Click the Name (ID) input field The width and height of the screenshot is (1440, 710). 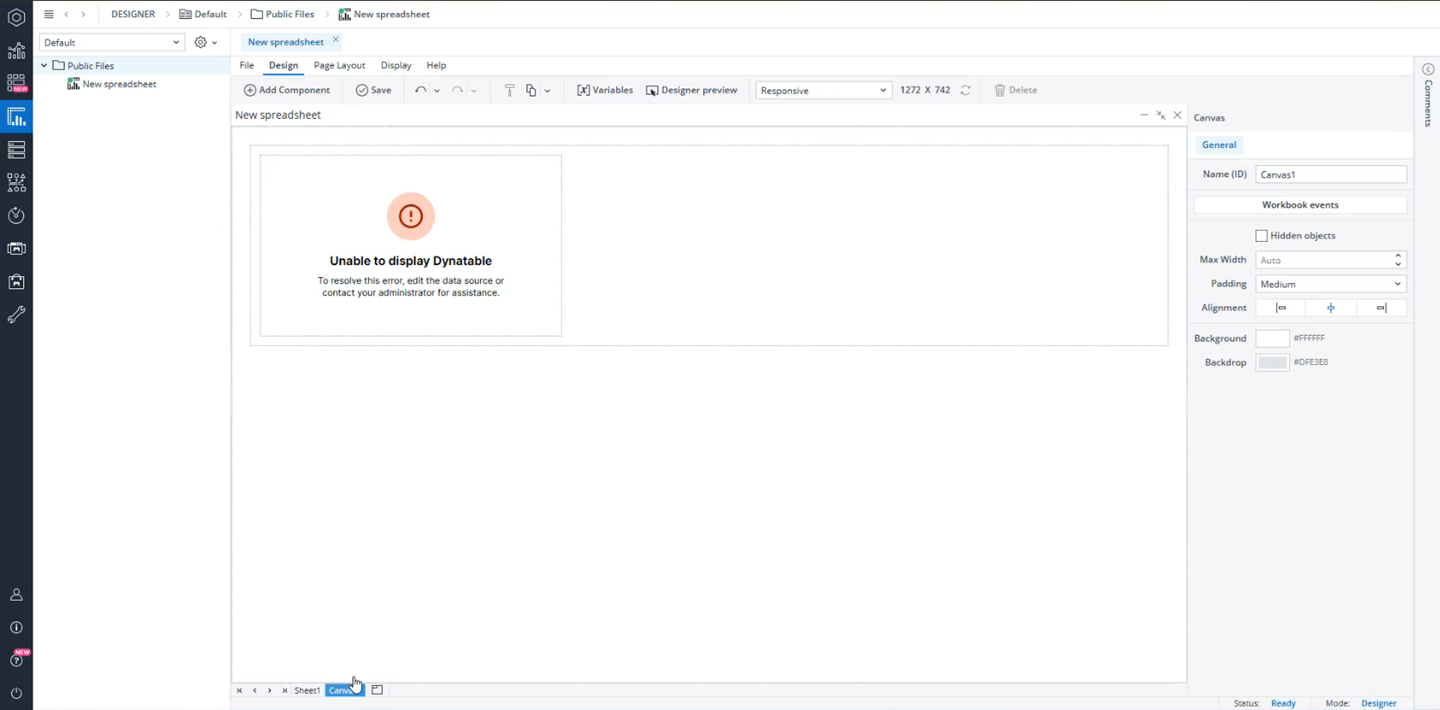(1330, 174)
